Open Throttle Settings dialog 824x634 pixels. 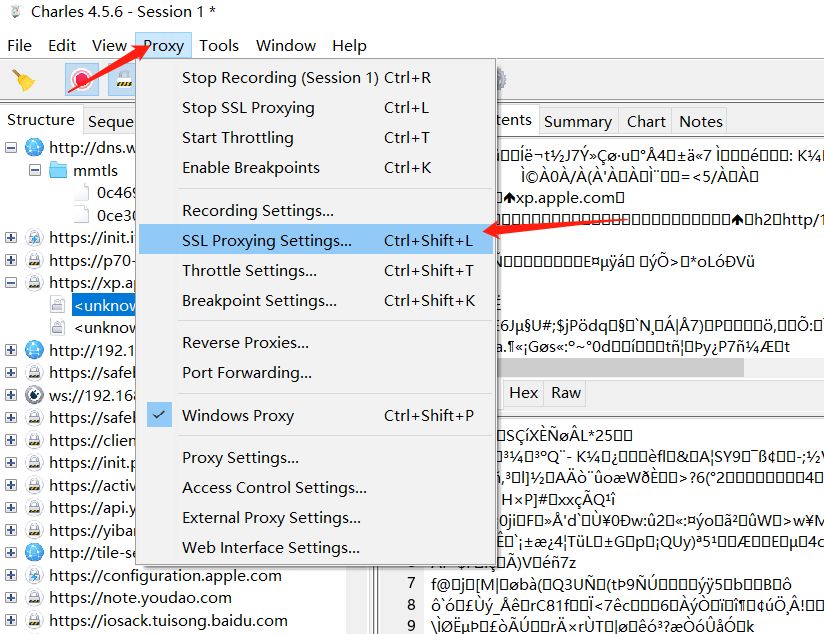click(315, 271)
